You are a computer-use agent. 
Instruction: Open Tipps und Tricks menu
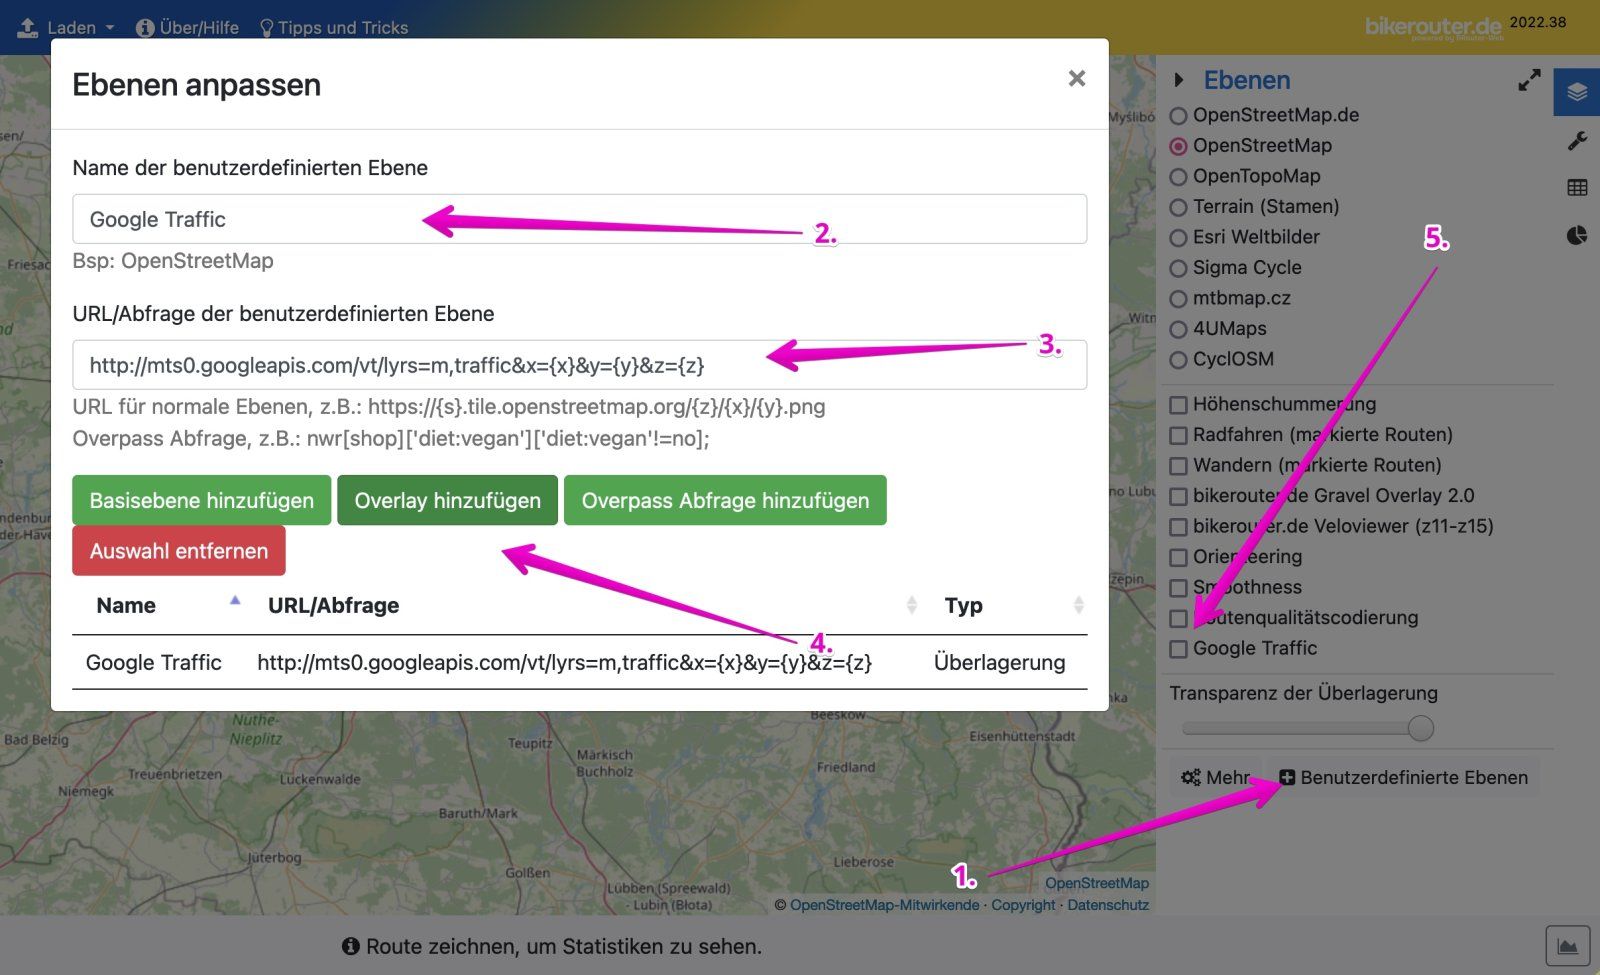tap(334, 27)
